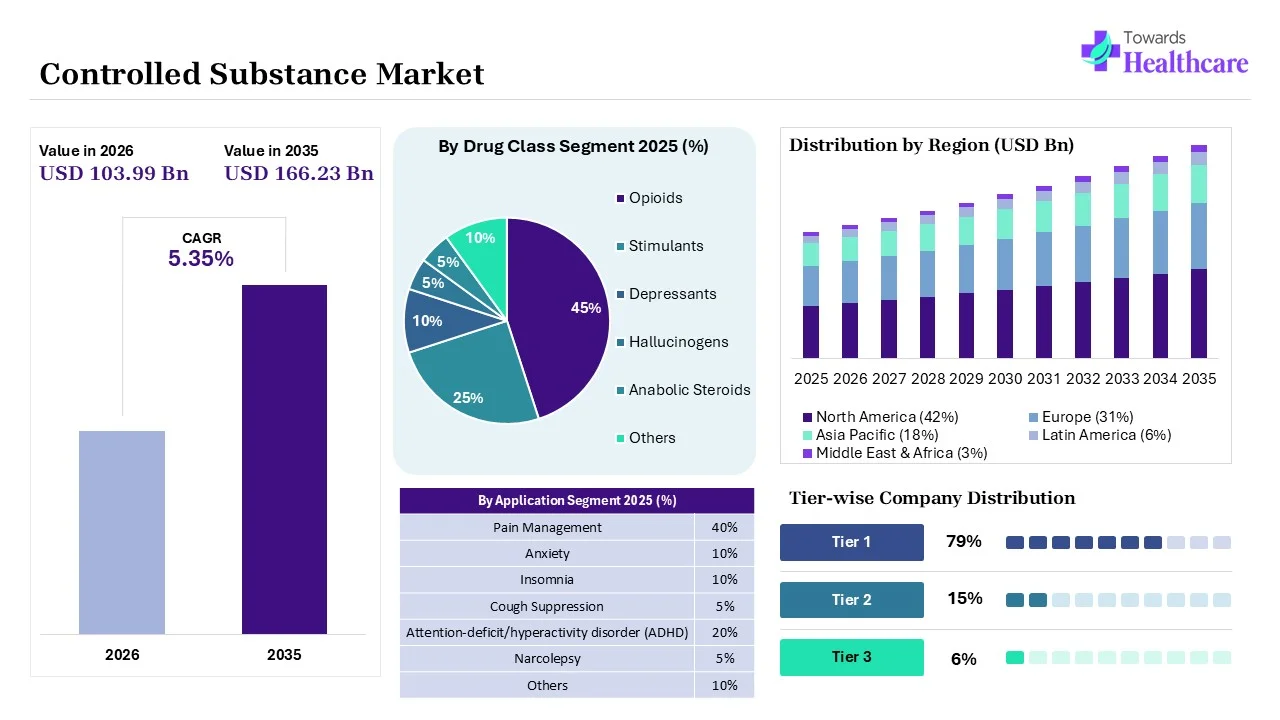Click the Tier 2 button
The width and height of the screenshot is (1280, 720).
[852, 600]
